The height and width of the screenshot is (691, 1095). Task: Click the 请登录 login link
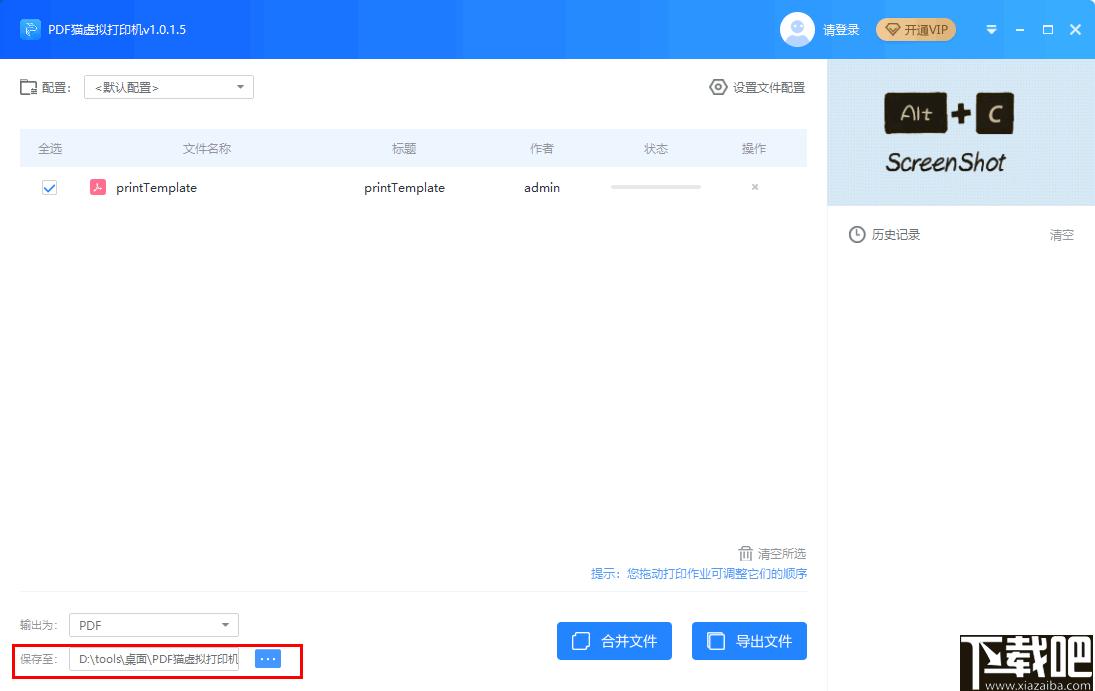pos(841,30)
